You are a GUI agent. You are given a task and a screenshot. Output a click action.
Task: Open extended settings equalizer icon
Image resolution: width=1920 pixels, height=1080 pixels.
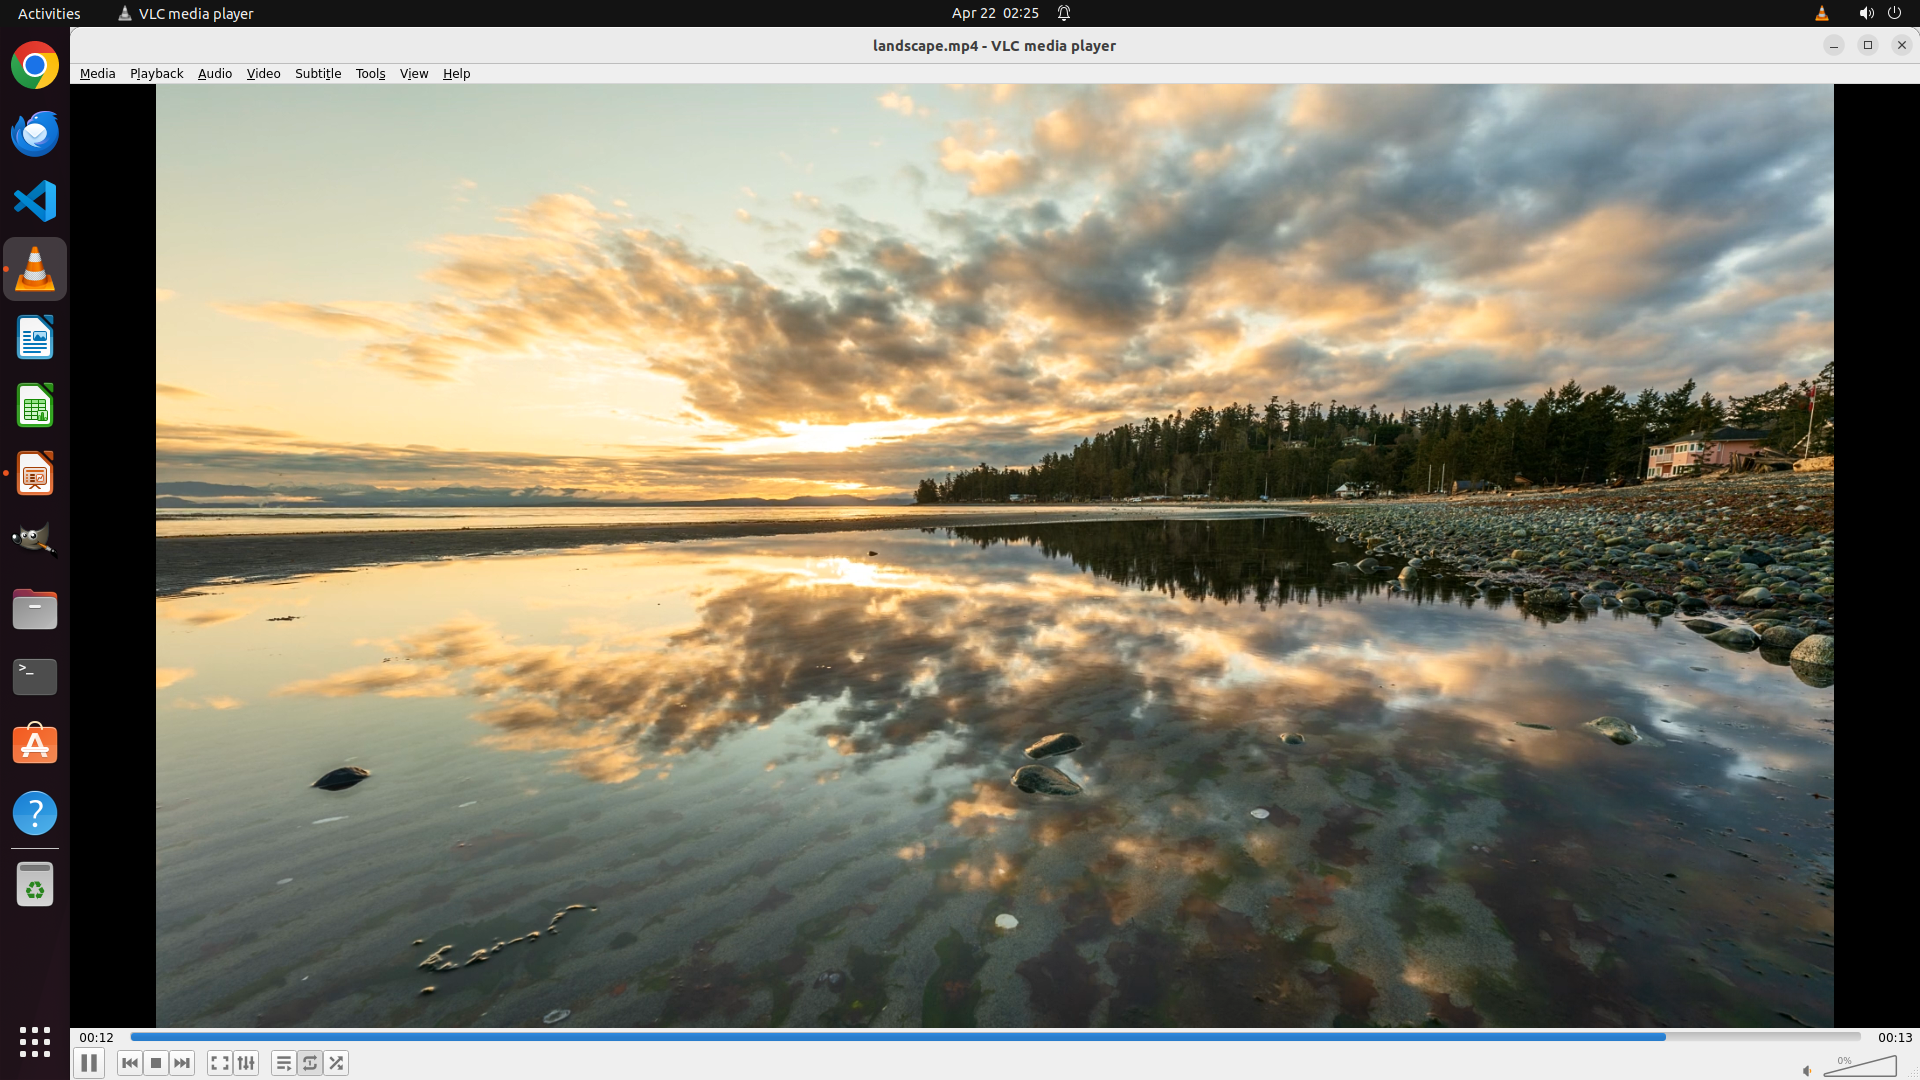(x=246, y=1063)
